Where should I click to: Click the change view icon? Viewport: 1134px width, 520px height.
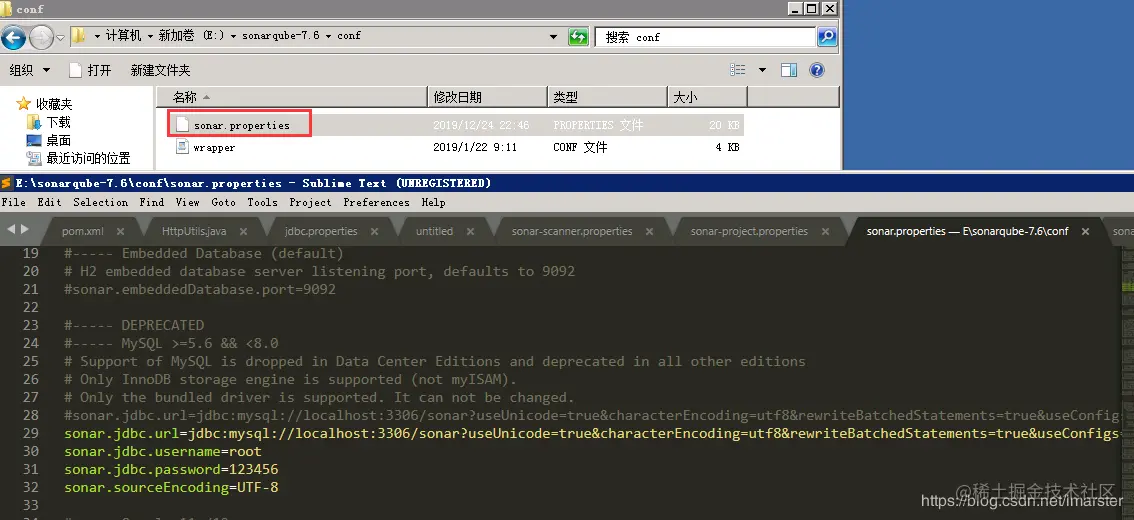738,70
